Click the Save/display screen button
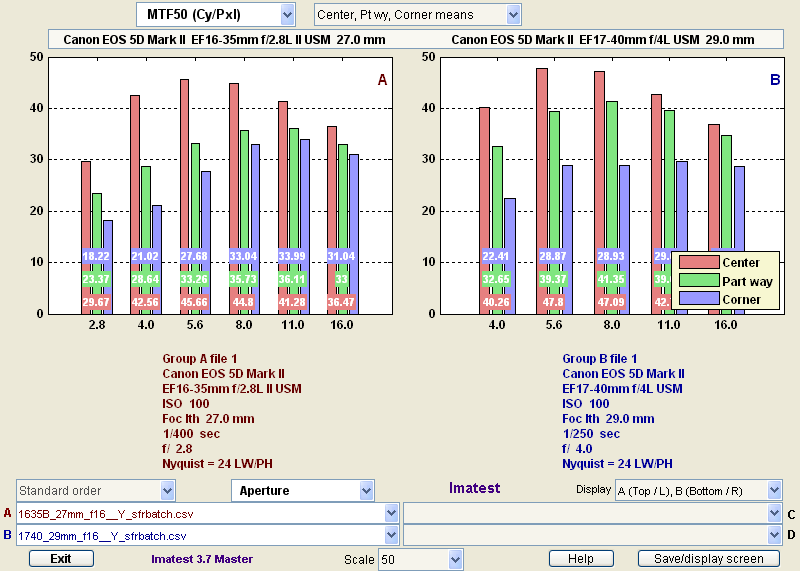 point(709,559)
